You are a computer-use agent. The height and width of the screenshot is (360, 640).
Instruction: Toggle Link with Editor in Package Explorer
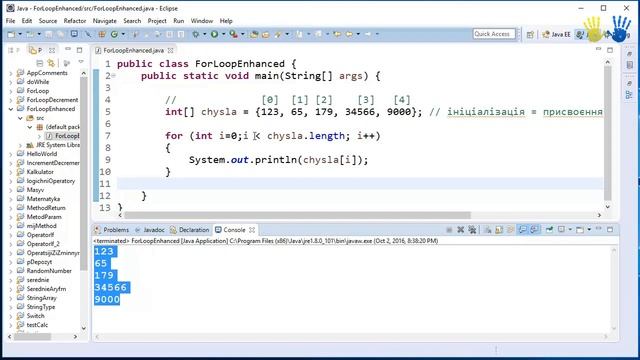point(51,63)
